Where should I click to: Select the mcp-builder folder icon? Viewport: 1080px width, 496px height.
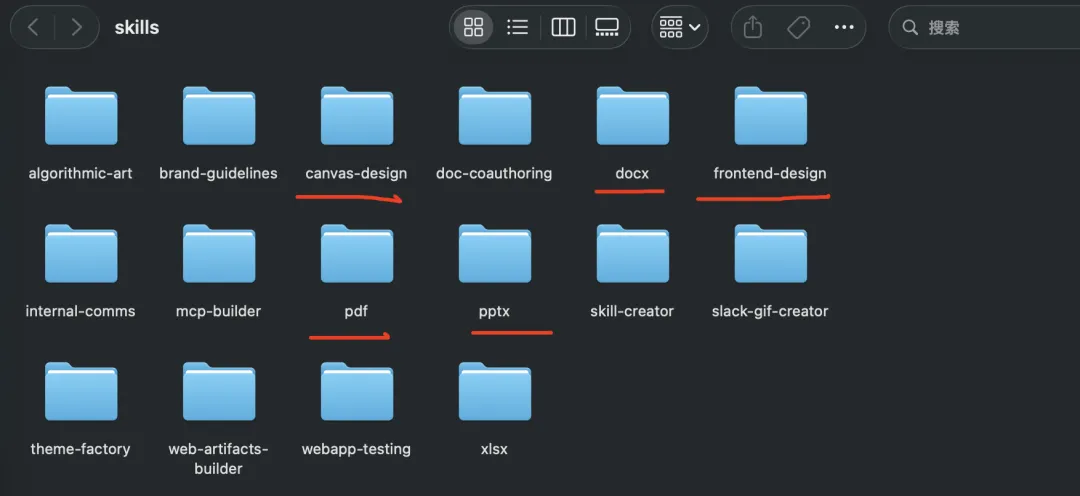click(219, 254)
